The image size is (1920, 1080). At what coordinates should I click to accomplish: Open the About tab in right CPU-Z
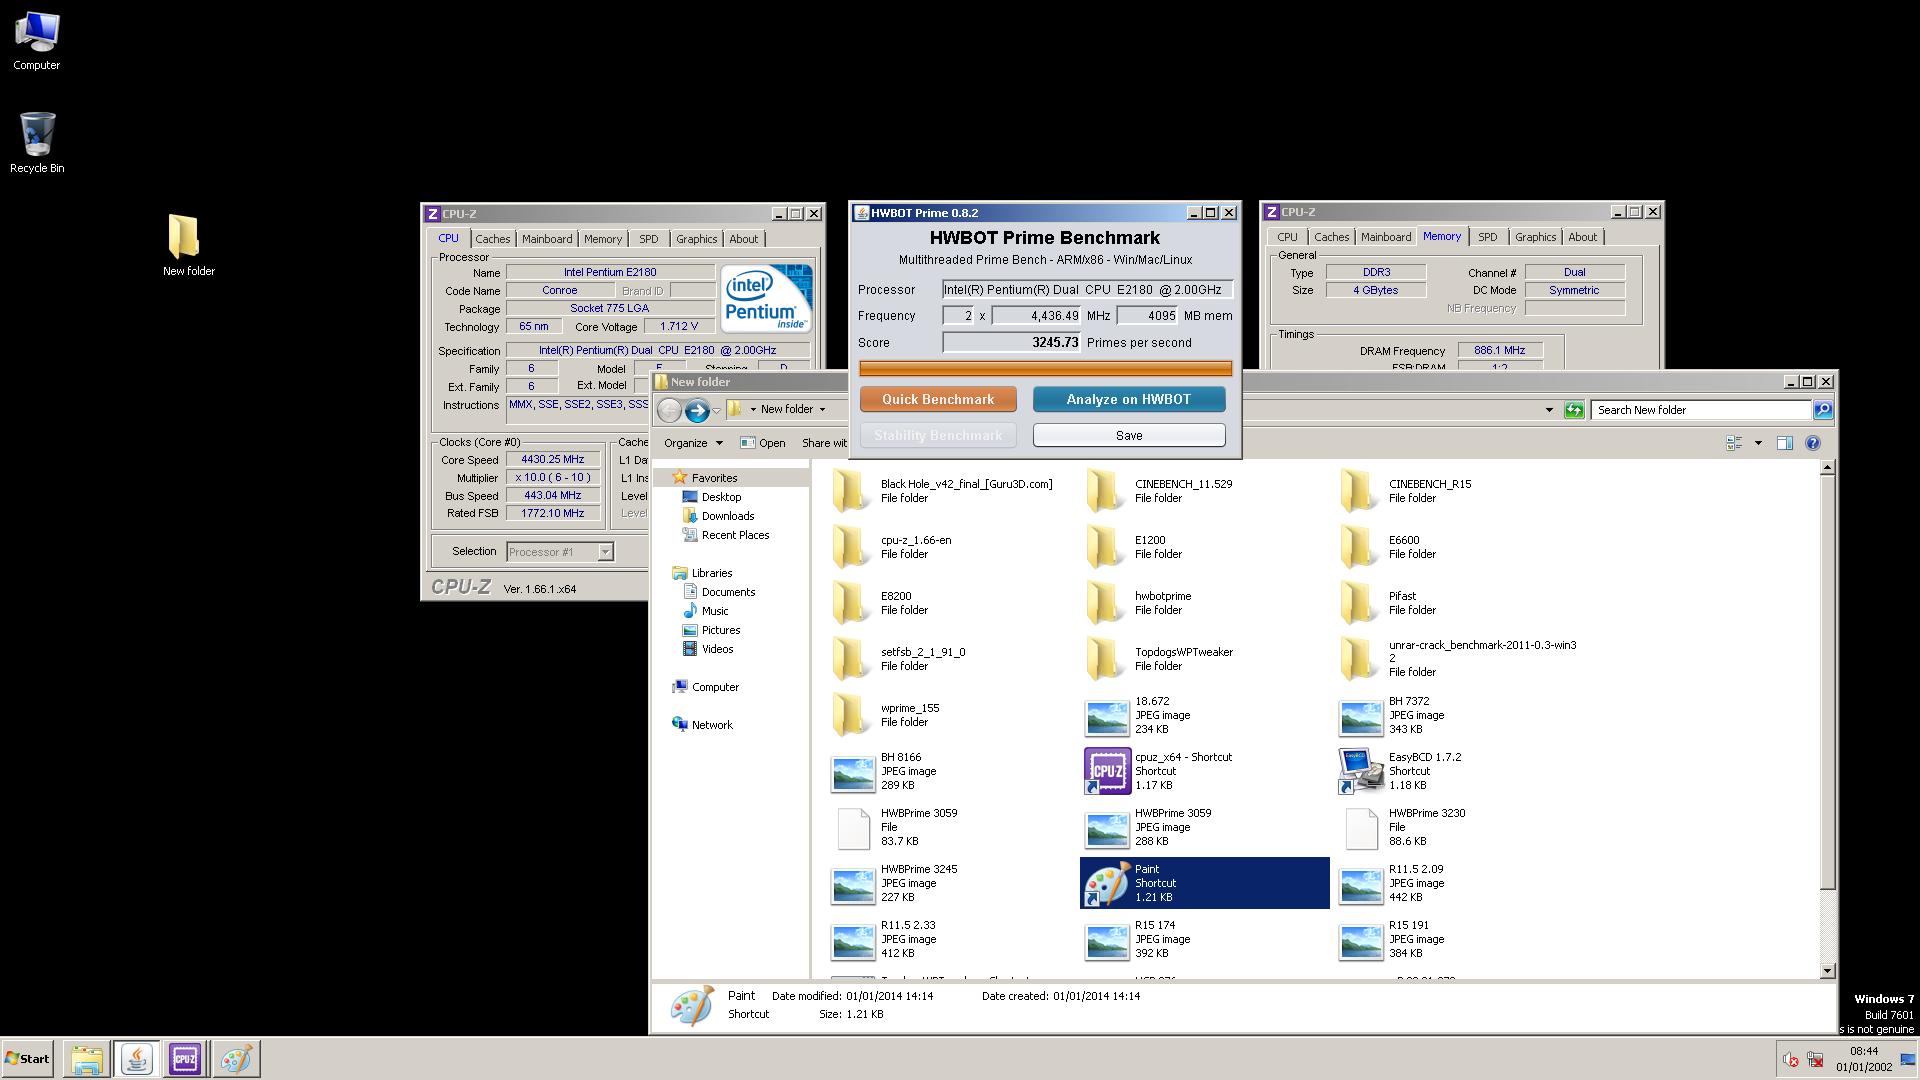click(1582, 237)
